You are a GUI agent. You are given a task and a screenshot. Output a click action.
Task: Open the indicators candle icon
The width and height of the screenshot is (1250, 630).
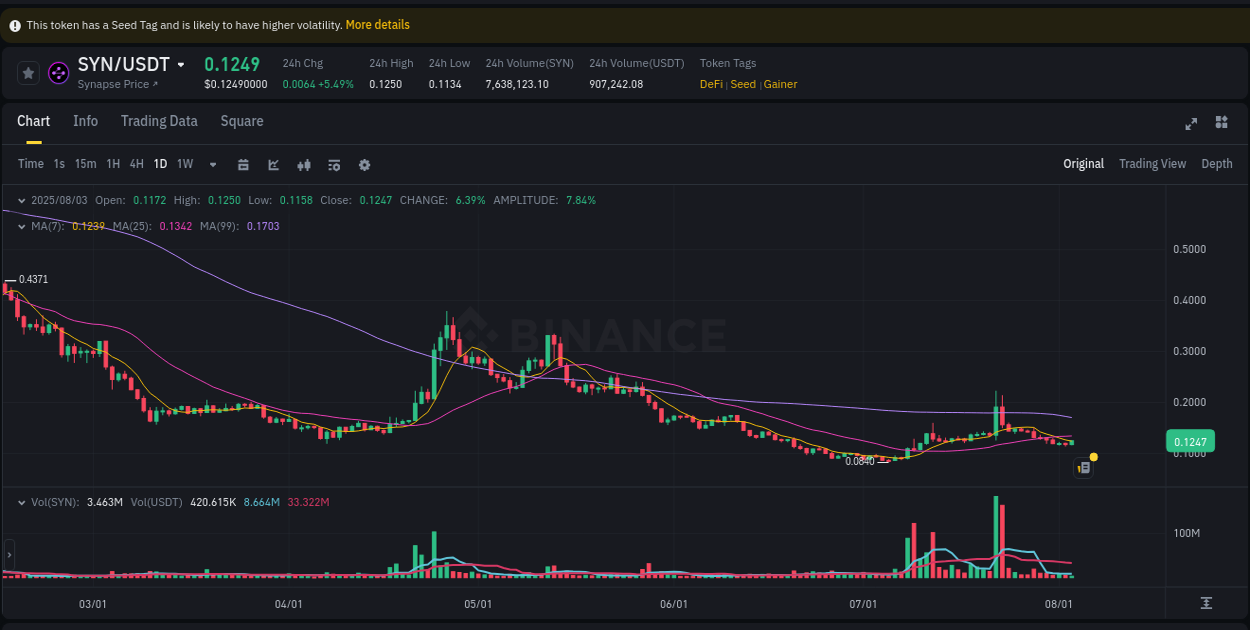click(x=304, y=164)
